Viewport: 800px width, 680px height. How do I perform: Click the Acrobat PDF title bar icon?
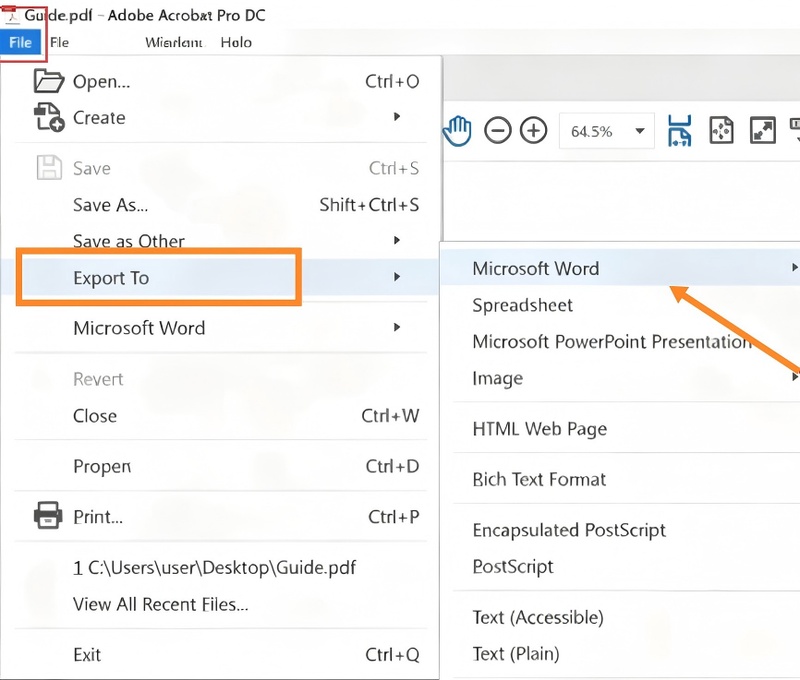11,15
